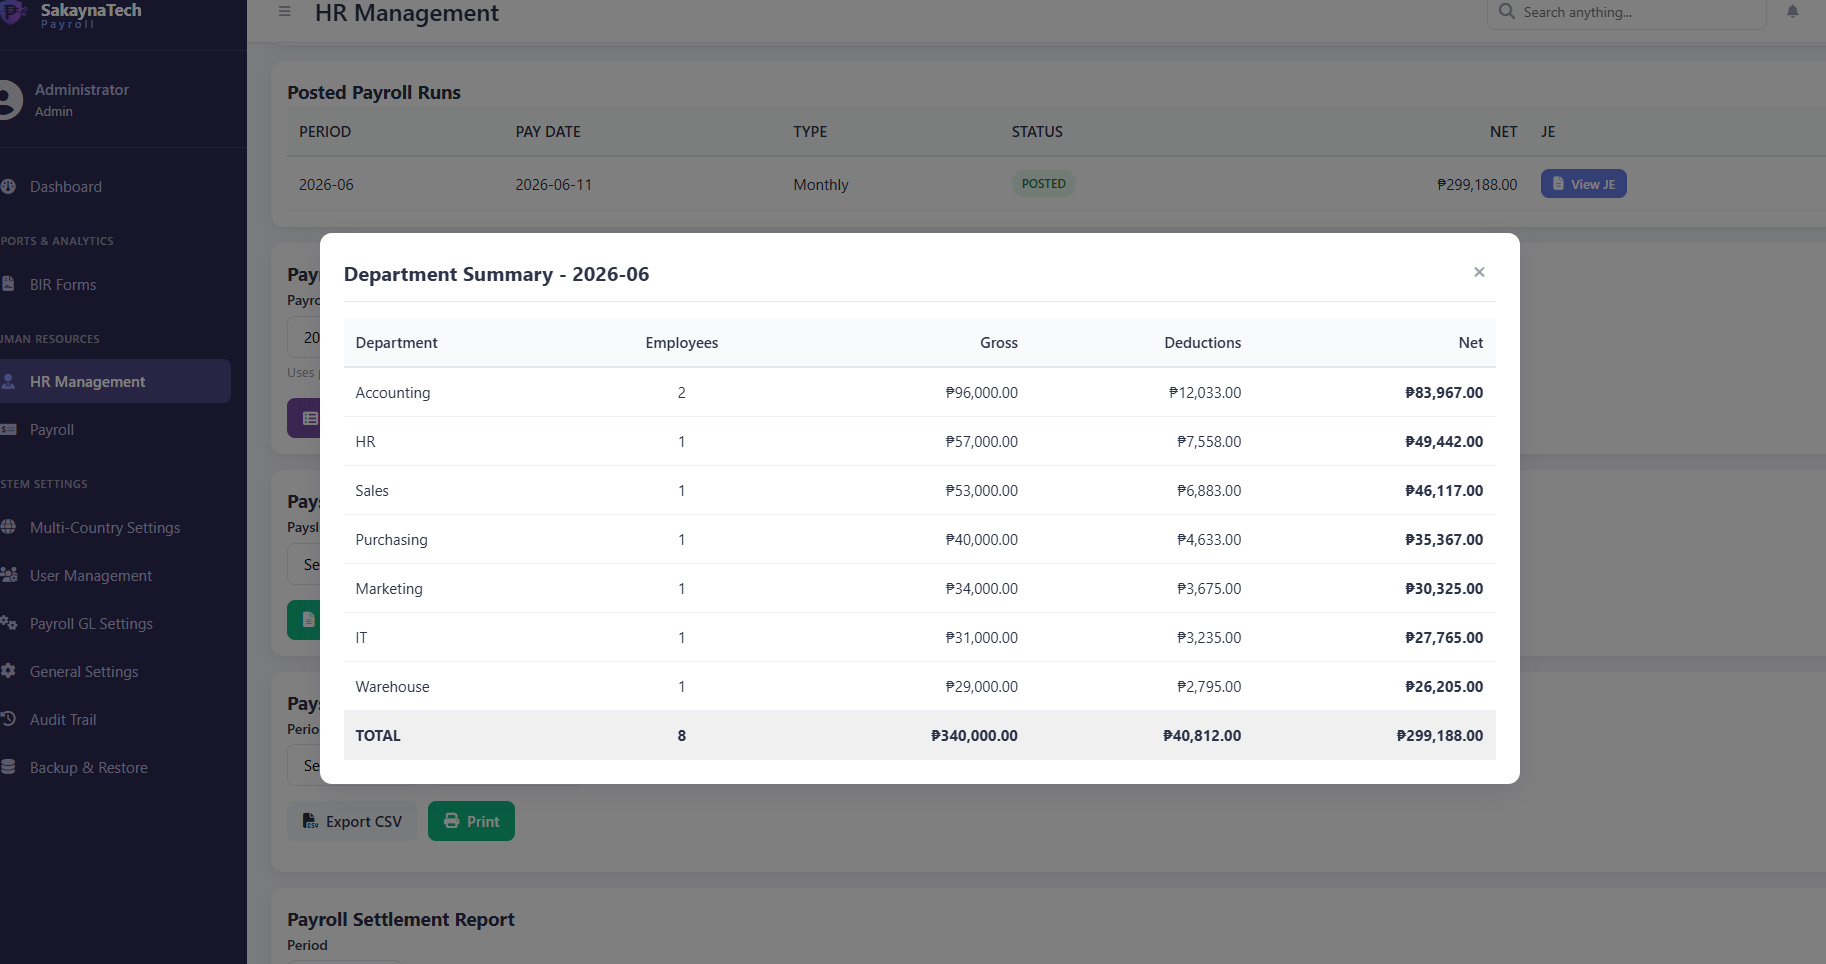This screenshot has height=964, width=1826.
Task: Click the printer icon on Print button
Action: 452,821
